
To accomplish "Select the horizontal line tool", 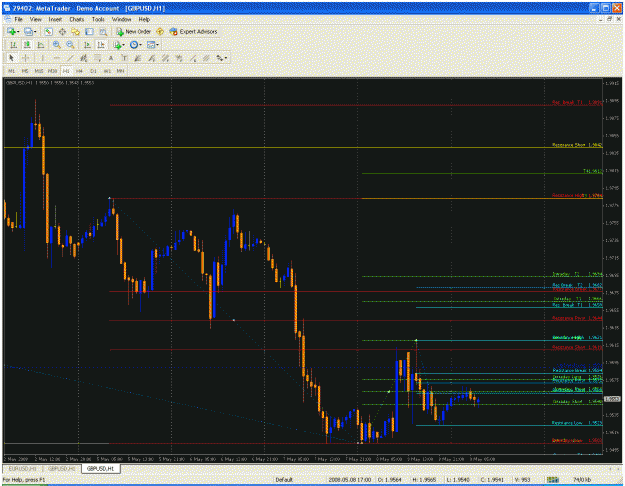I will [56, 58].
